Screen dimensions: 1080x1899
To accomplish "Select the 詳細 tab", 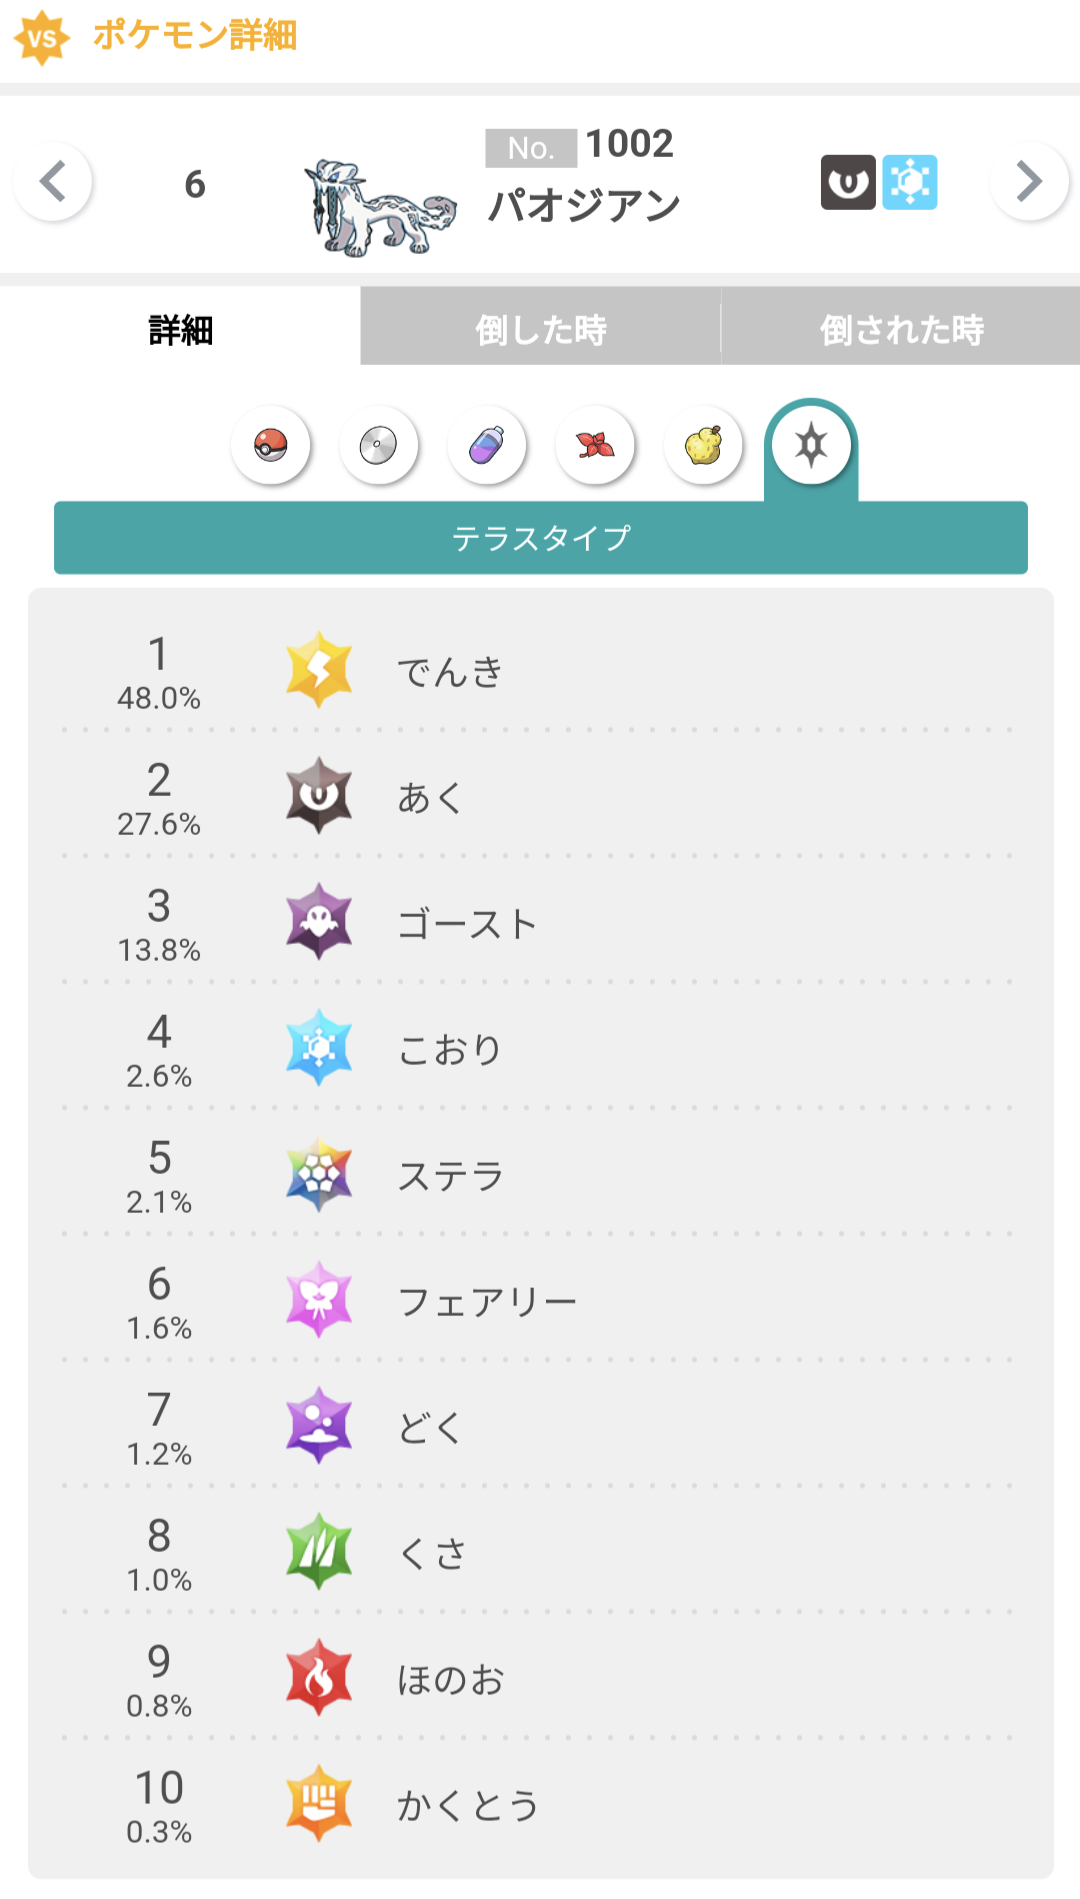I will [x=180, y=329].
